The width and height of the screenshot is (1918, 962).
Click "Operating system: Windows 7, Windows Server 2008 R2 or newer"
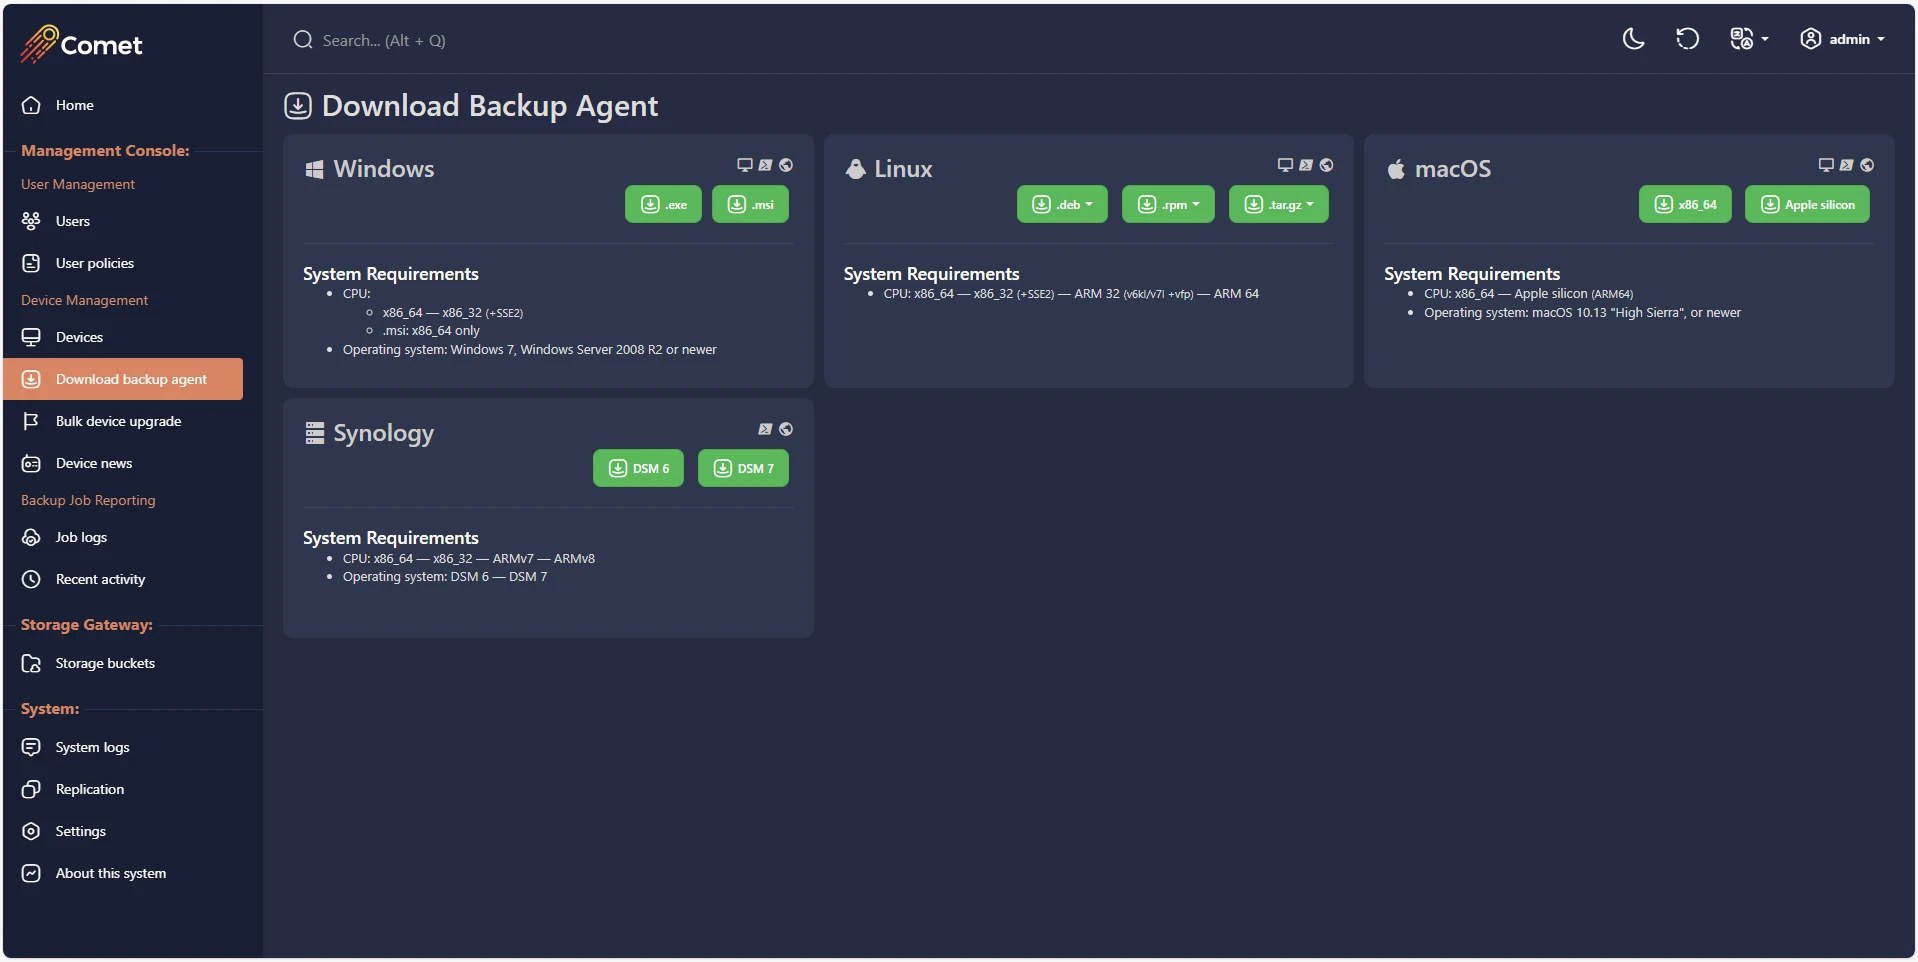click(x=530, y=350)
